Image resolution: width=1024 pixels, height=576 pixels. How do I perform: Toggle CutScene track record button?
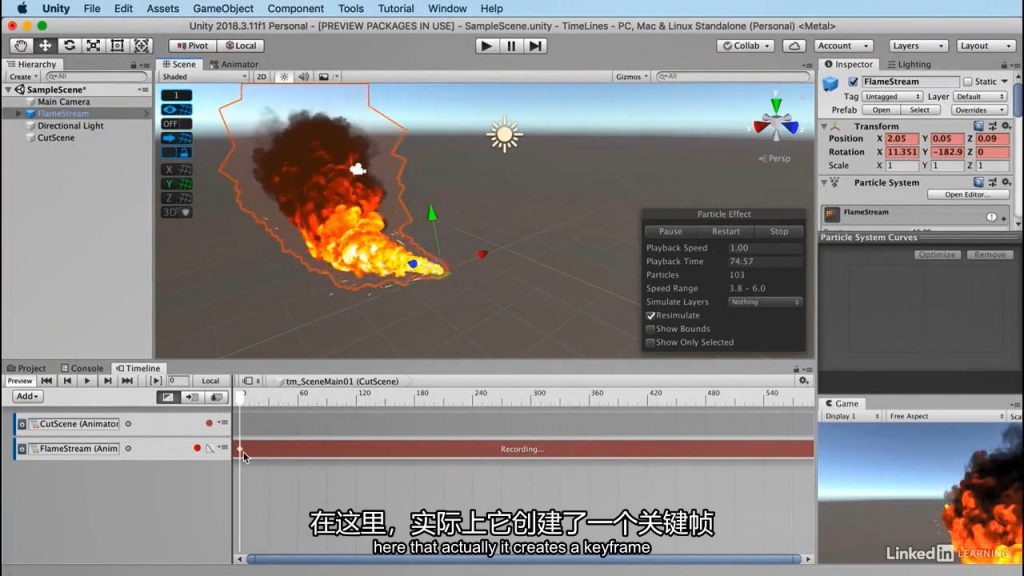pos(209,423)
